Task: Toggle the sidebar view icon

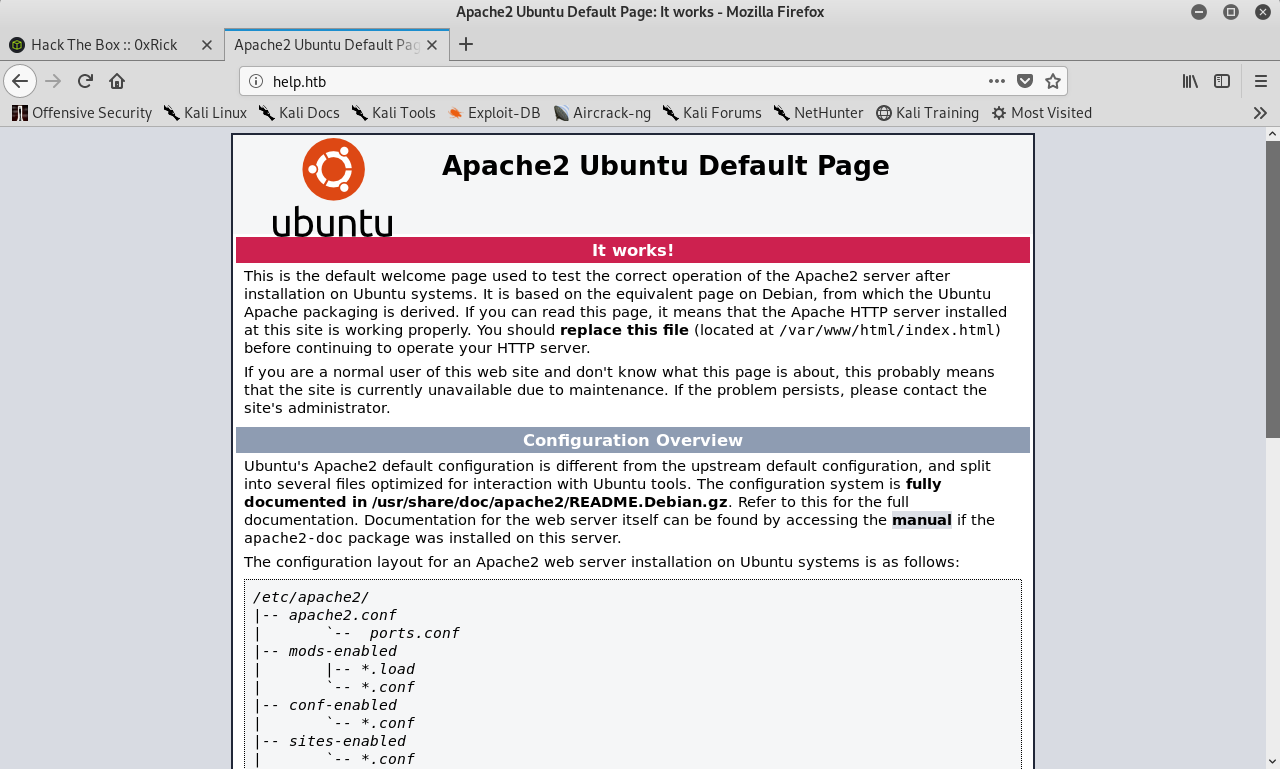Action: (x=1222, y=81)
